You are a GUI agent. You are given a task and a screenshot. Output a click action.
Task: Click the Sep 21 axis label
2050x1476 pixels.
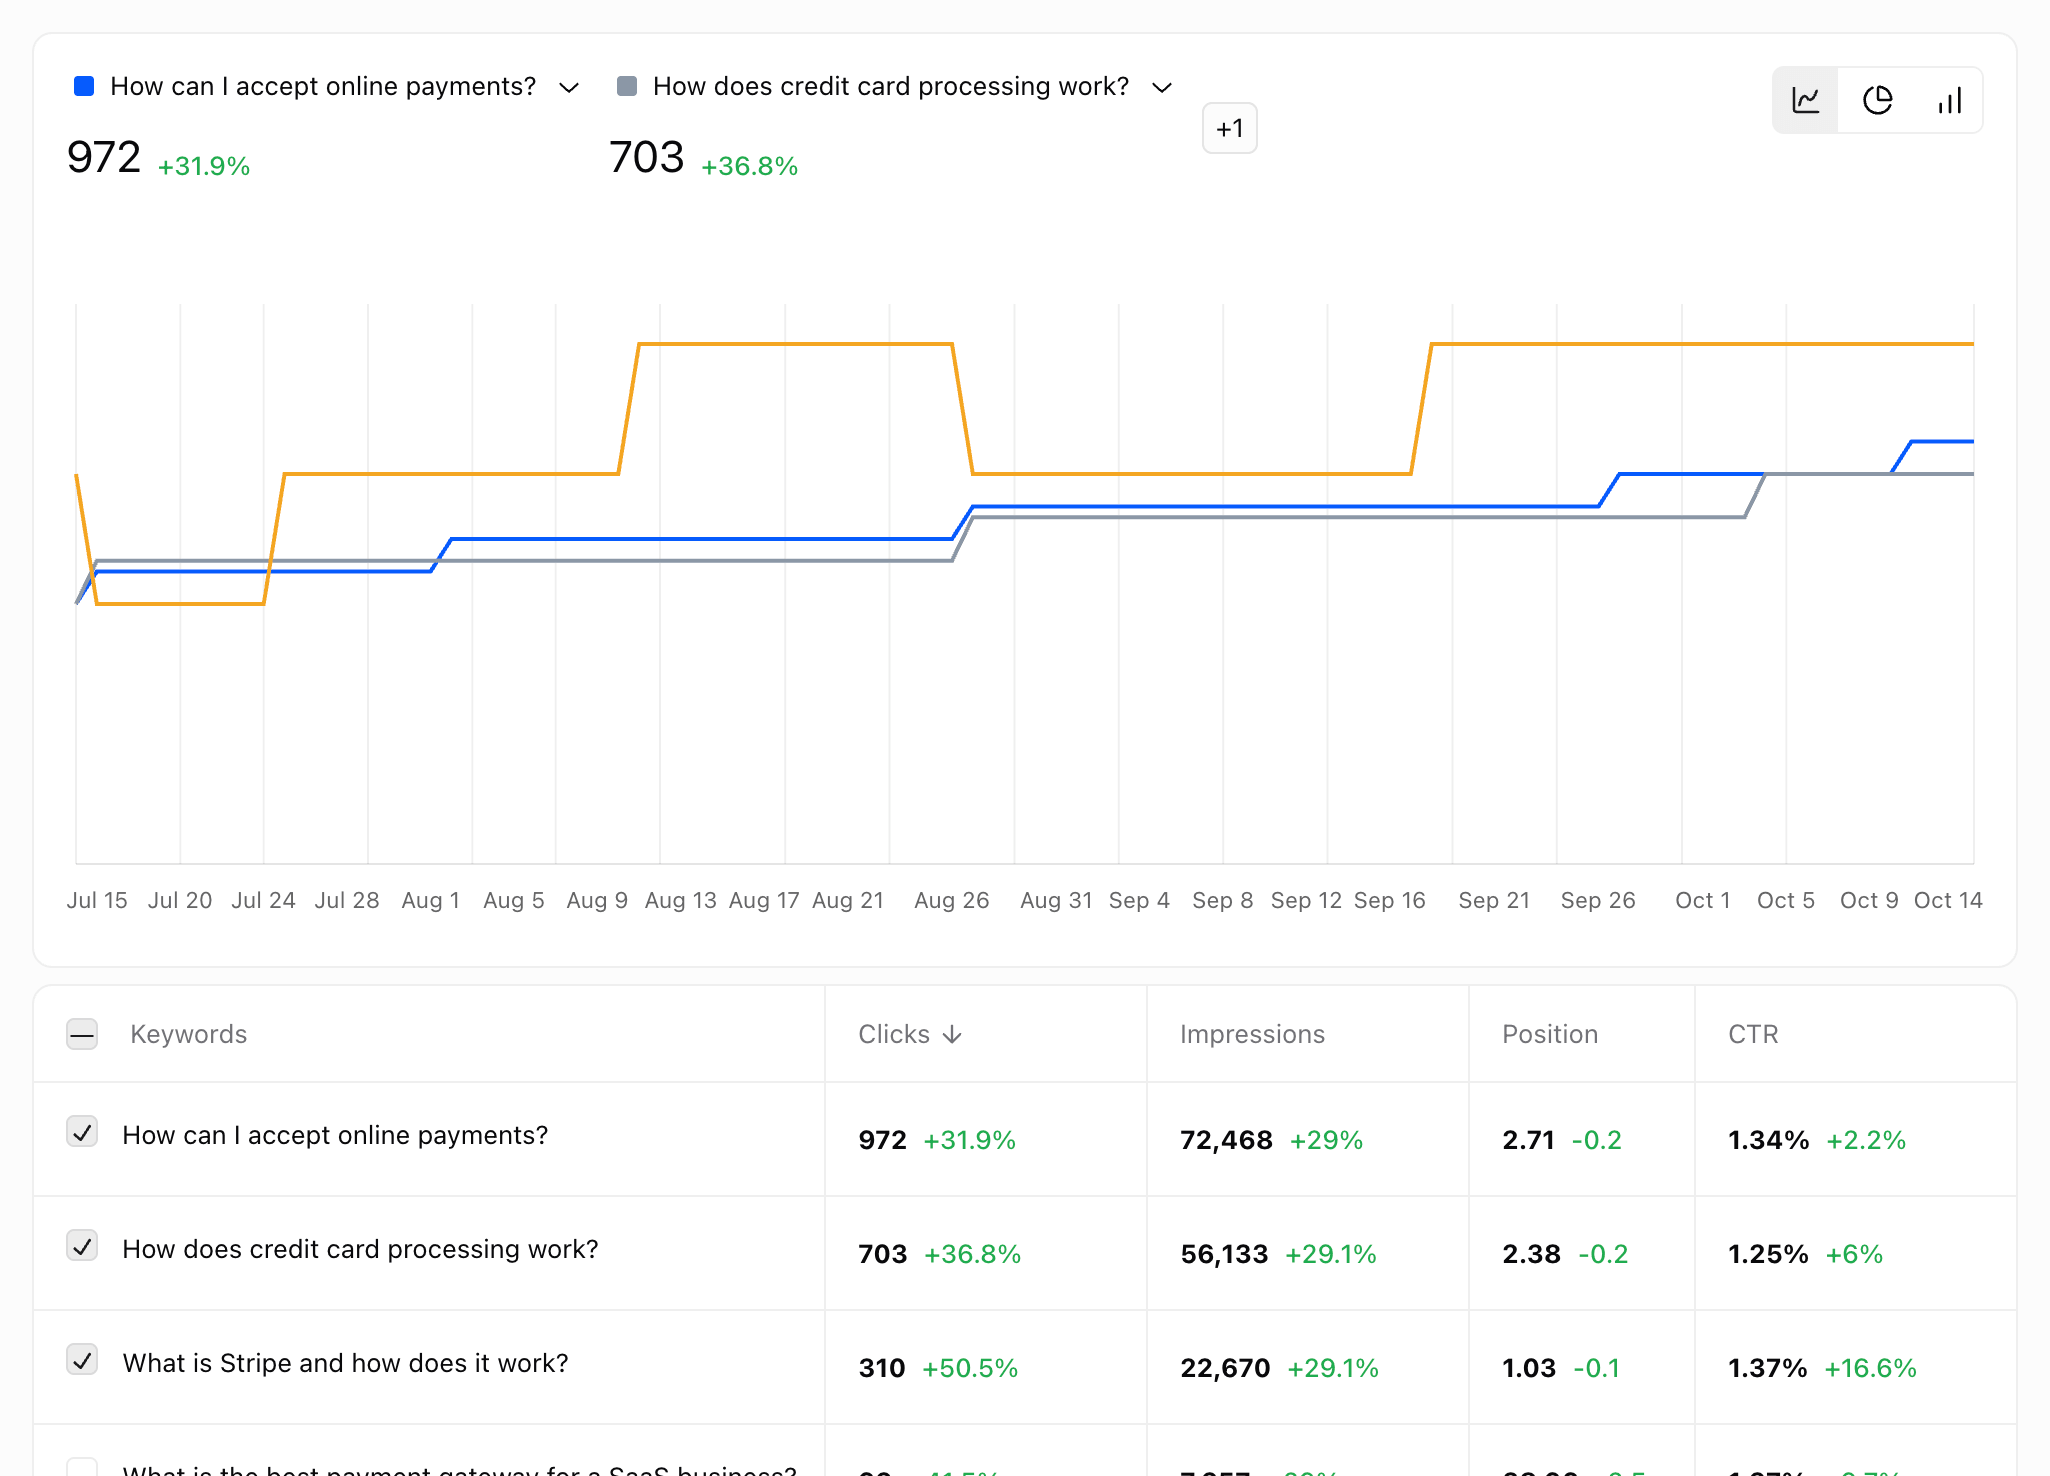point(1494,900)
